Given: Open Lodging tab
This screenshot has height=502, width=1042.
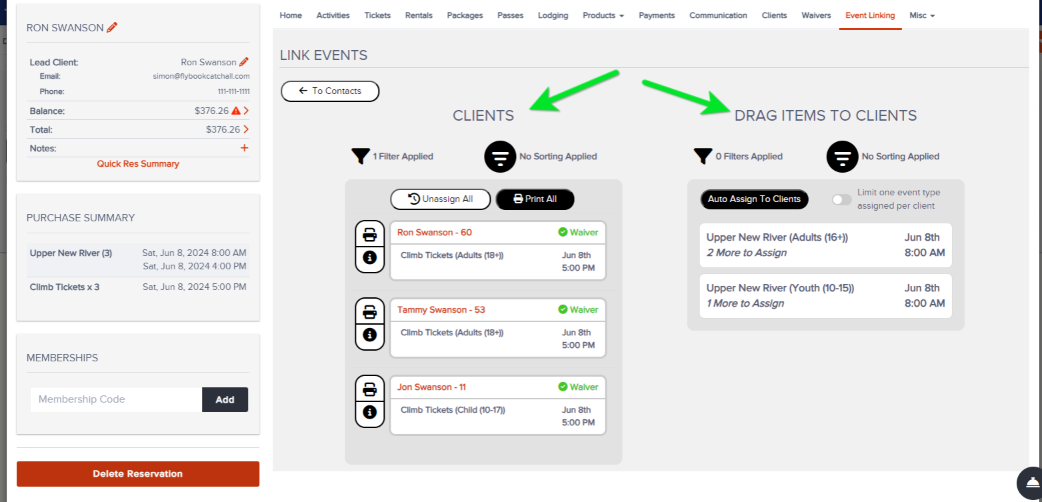Looking at the screenshot, I should pos(553,15).
